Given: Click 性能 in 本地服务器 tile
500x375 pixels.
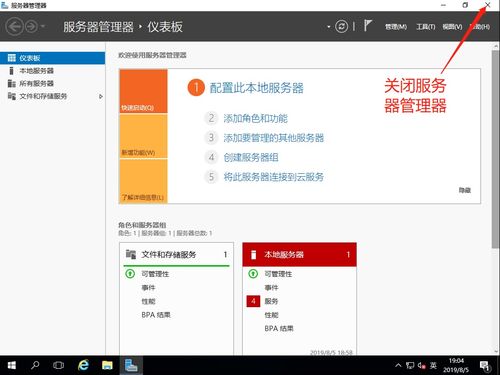Looking at the screenshot, I should (271, 315).
